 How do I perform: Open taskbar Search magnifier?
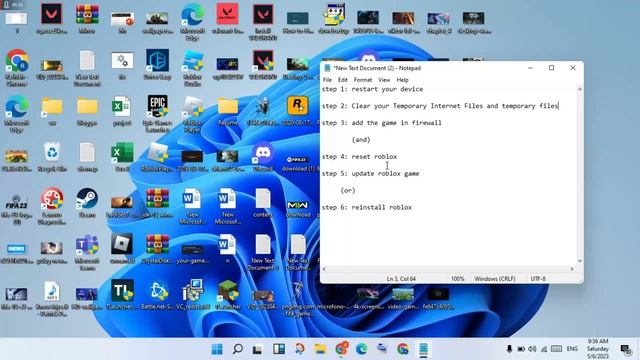point(238,349)
